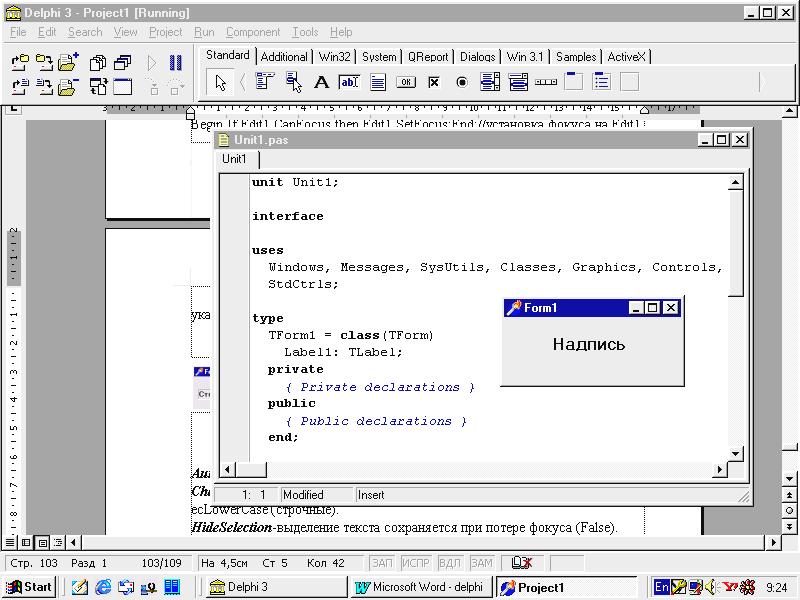Select the PopupMenu component
Viewport: 800px width, 600px height.
pos(293,82)
